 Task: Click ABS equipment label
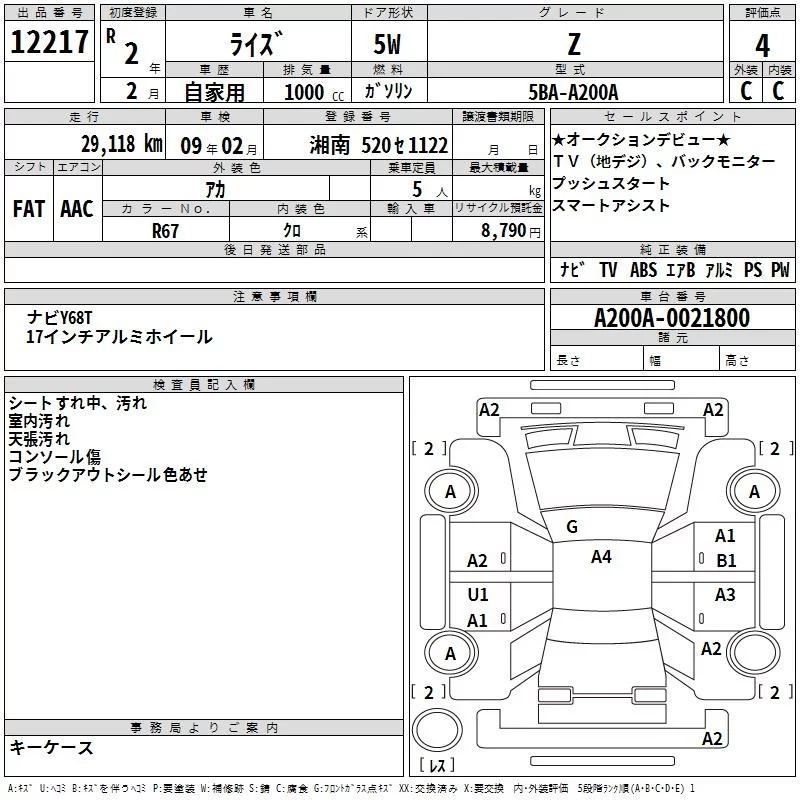point(643,269)
